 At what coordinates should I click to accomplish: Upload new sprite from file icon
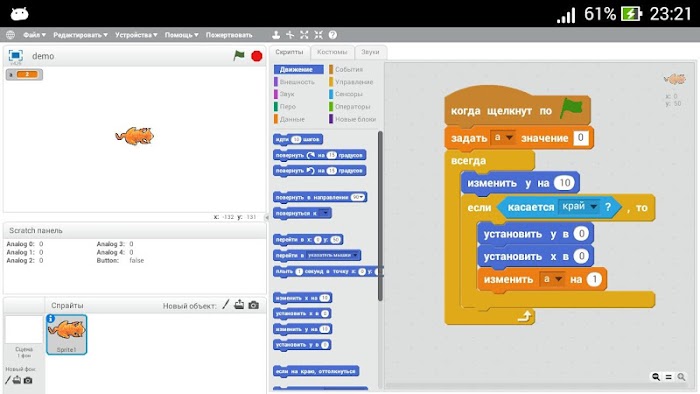click(239, 305)
